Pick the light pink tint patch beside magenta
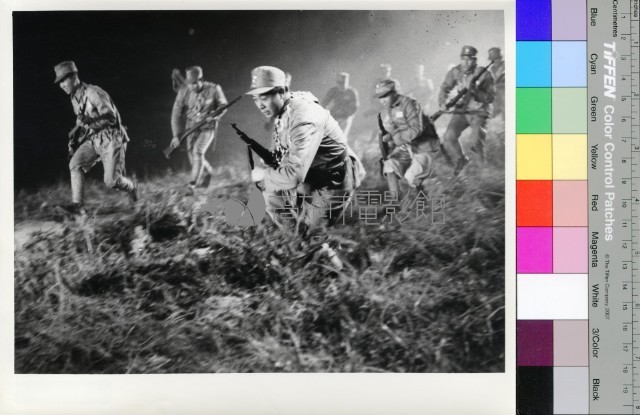 pyautogui.click(x=569, y=250)
